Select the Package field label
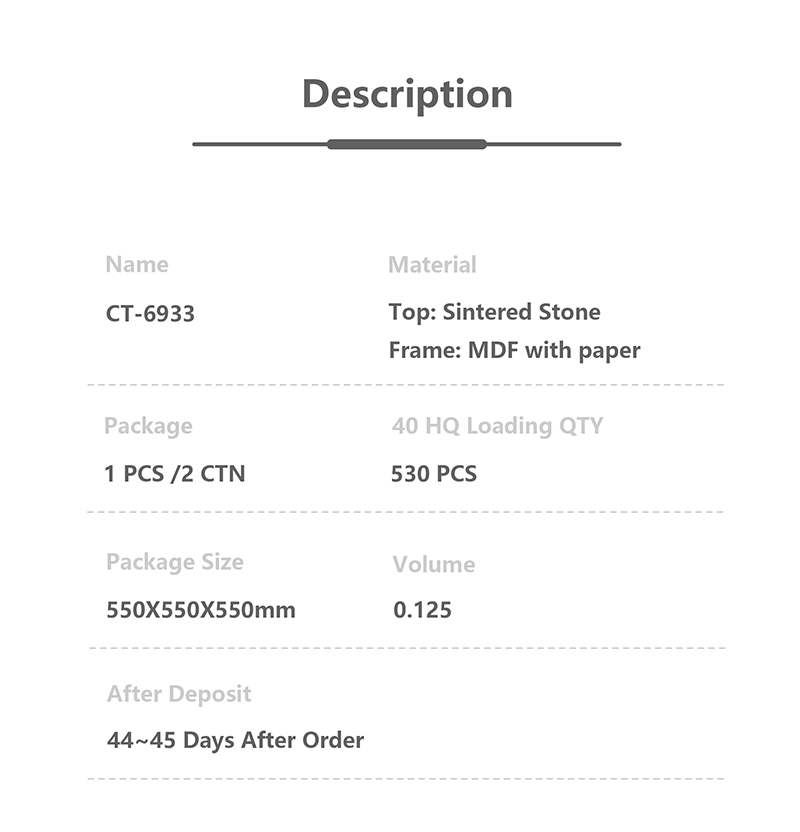 (x=148, y=426)
